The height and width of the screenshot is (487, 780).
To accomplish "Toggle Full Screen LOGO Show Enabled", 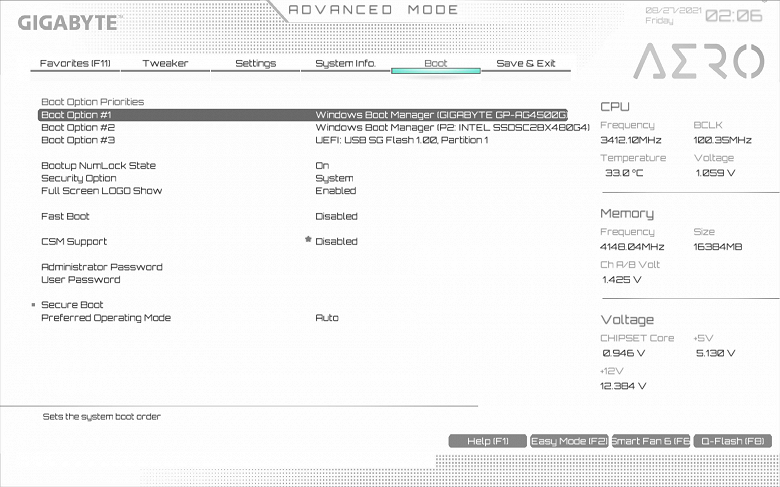I will 336,191.
